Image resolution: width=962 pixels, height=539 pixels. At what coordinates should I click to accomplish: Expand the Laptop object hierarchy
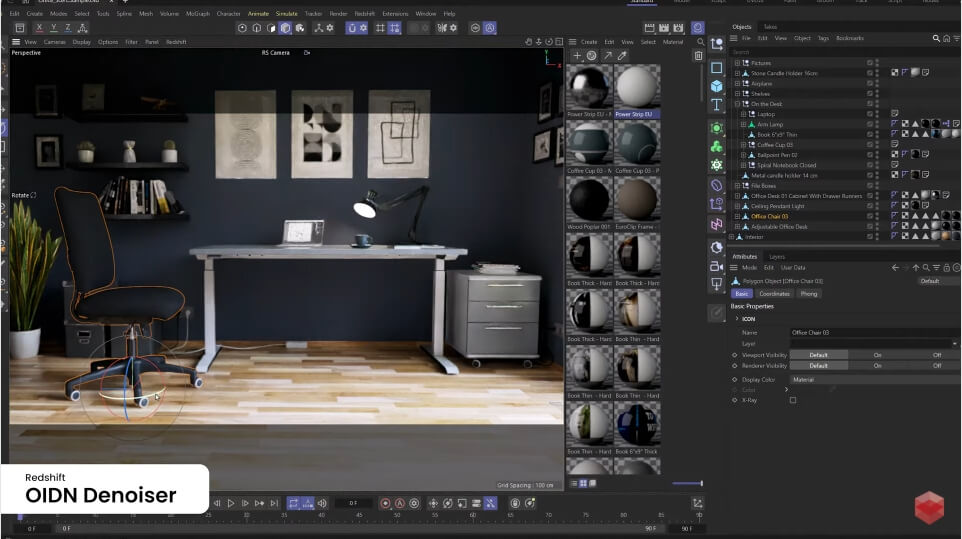click(744, 114)
